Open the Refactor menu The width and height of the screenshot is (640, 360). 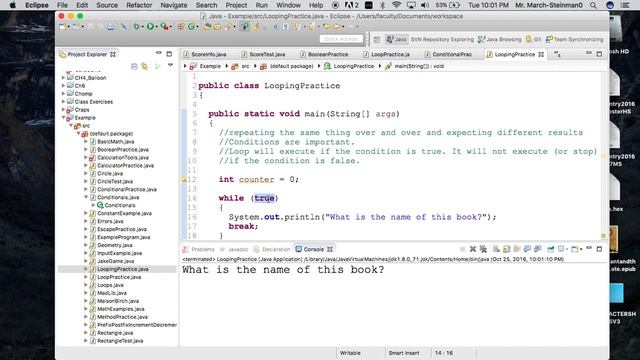(x=139, y=5)
